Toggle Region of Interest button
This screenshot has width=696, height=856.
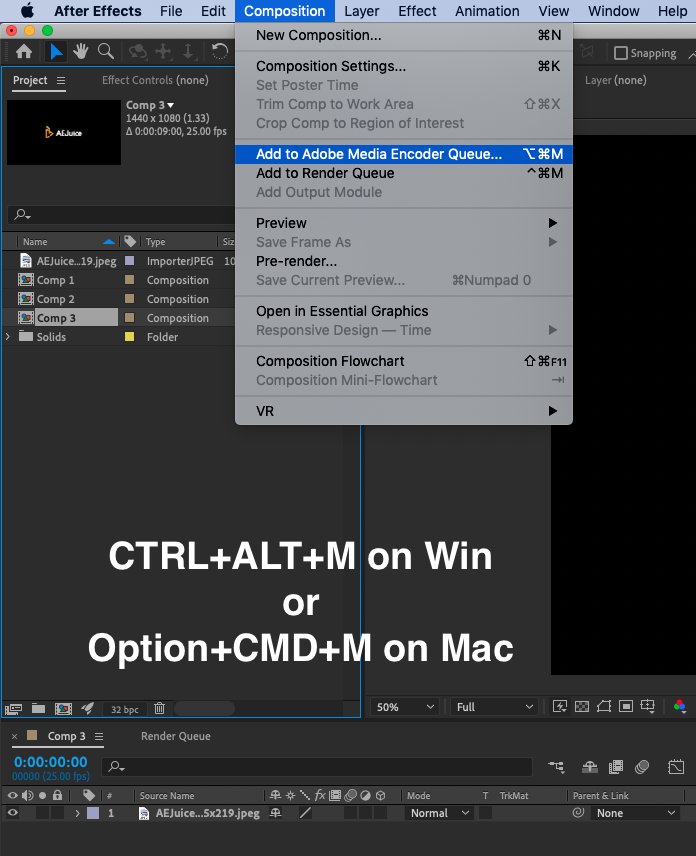coord(626,706)
